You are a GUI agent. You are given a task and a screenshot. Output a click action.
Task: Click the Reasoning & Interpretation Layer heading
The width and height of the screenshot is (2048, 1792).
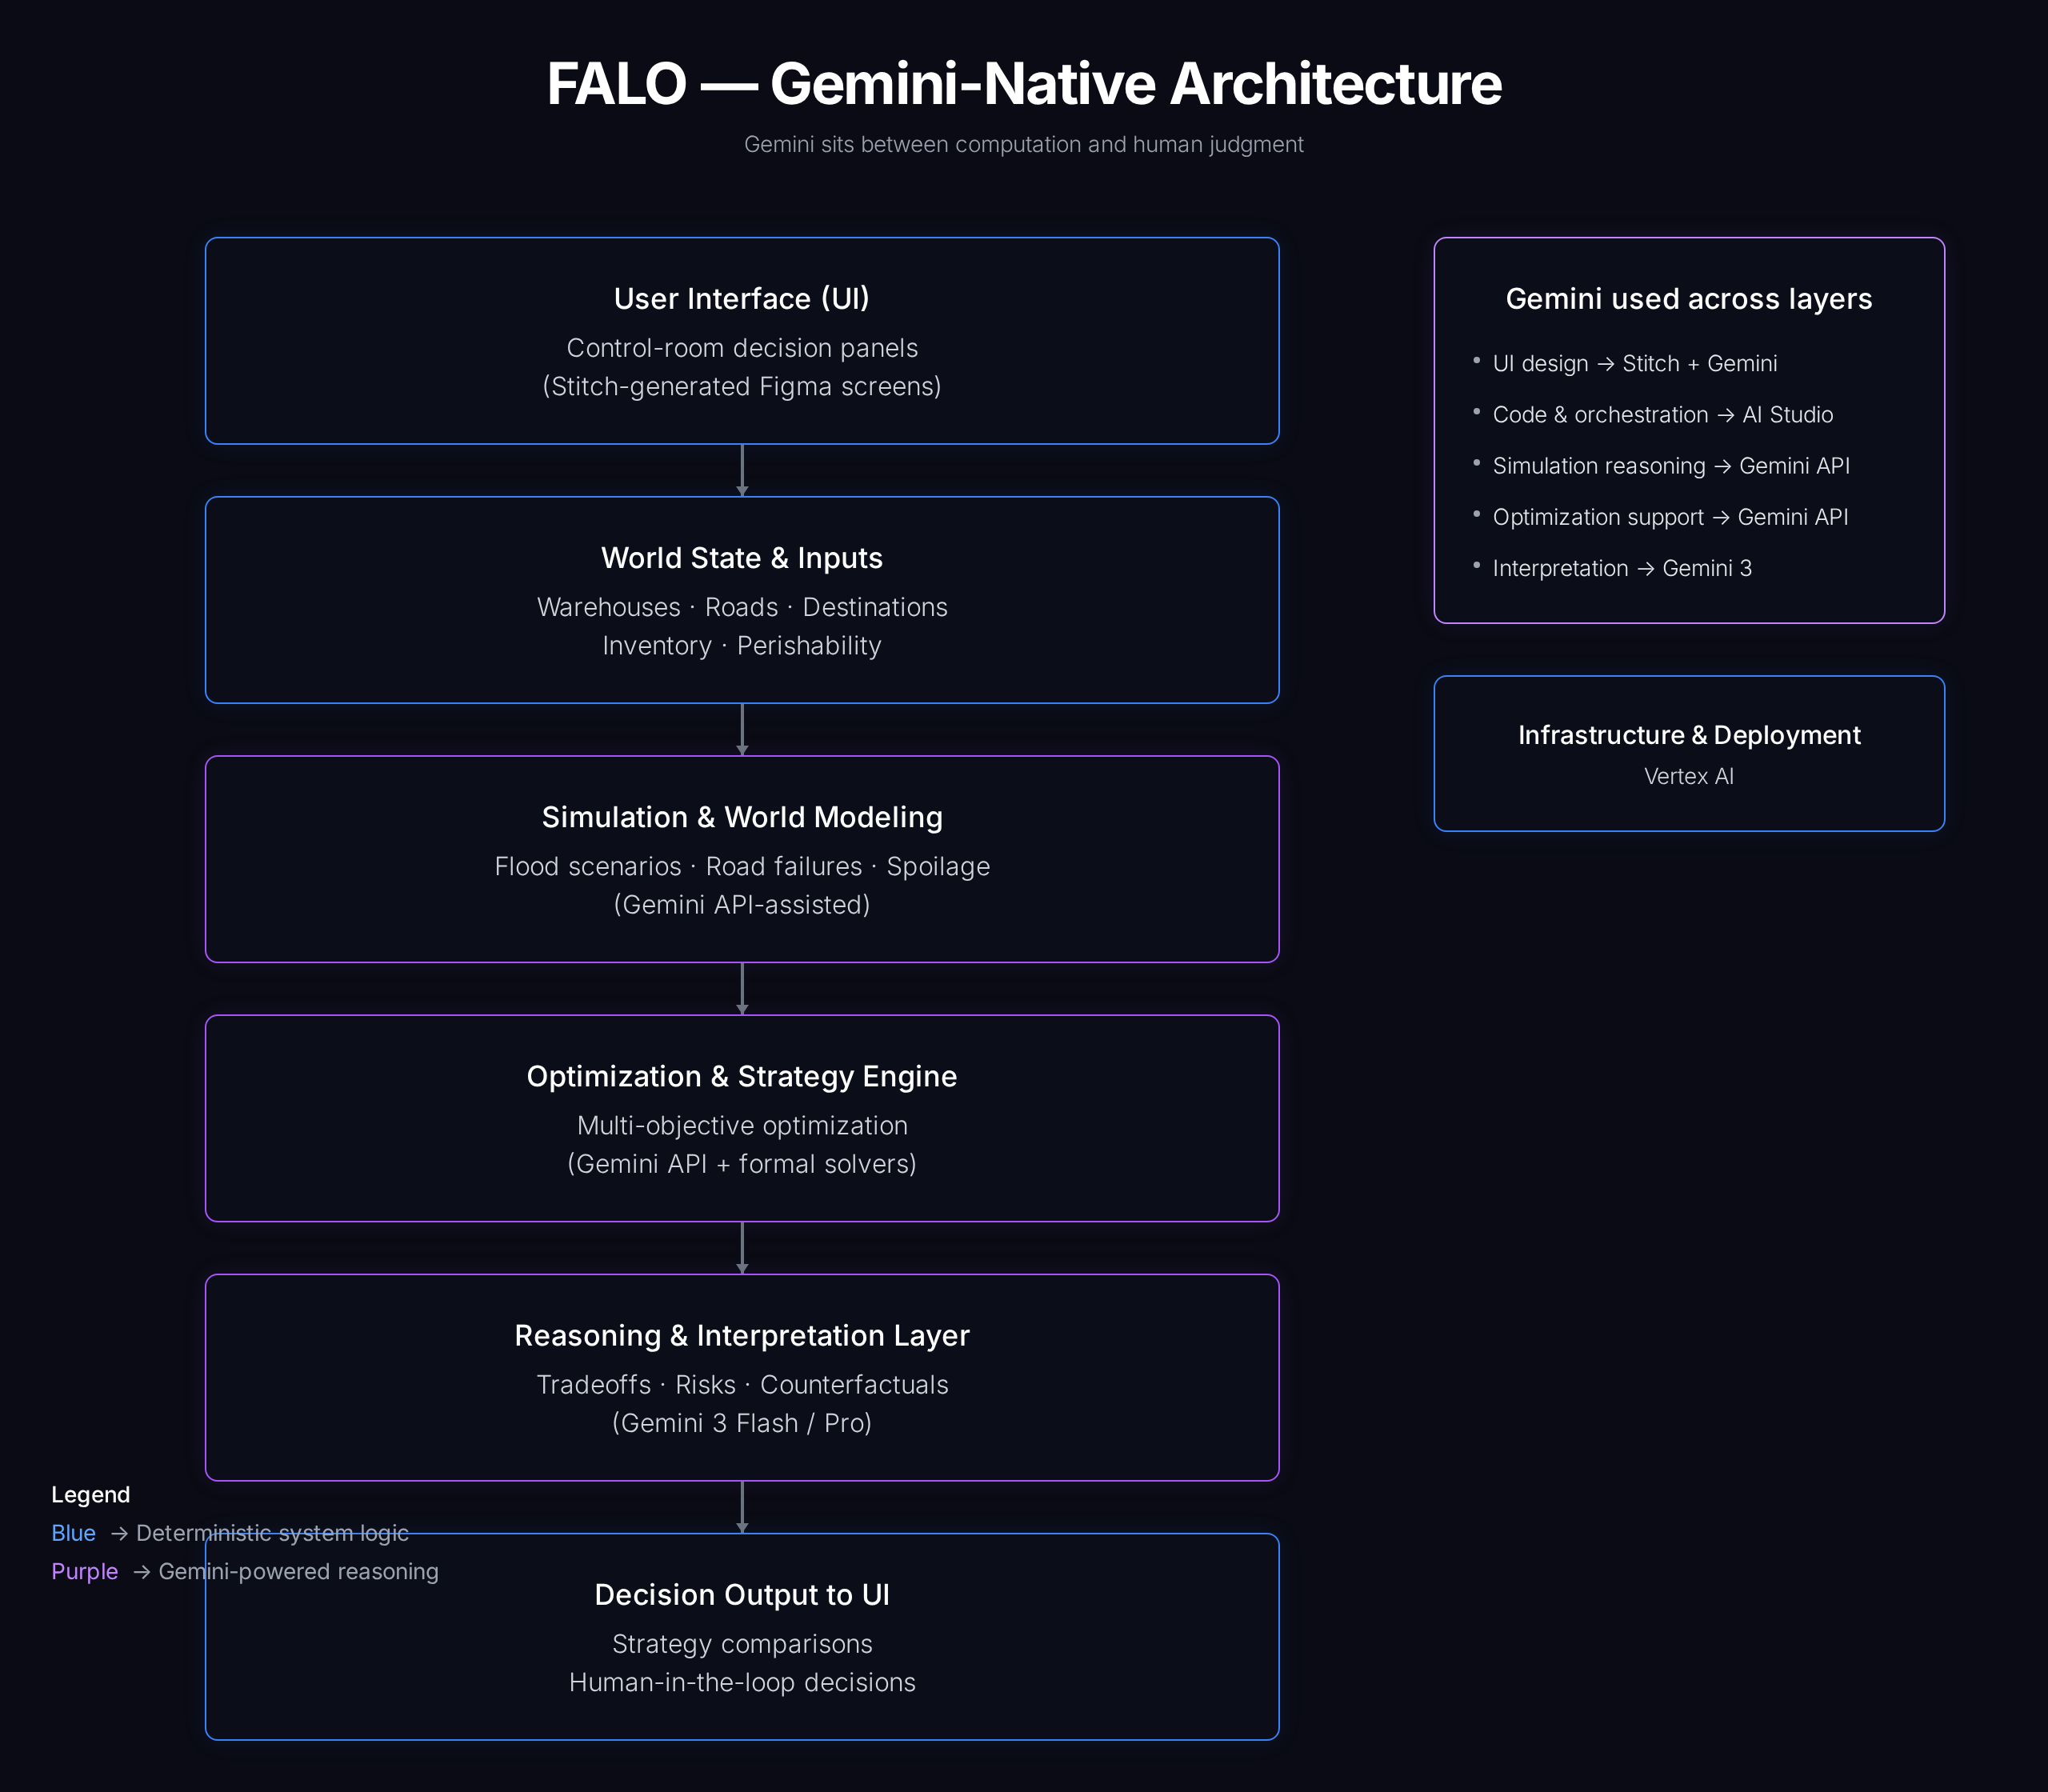point(741,1335)
